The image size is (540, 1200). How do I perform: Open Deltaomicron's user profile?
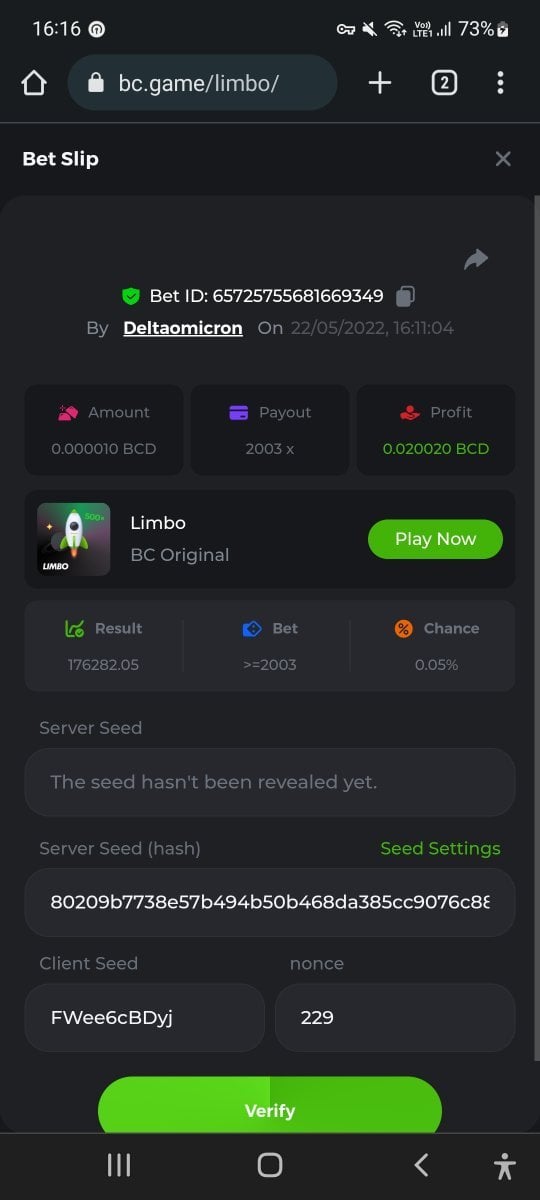pyautogui.click(x=183, y=328)
